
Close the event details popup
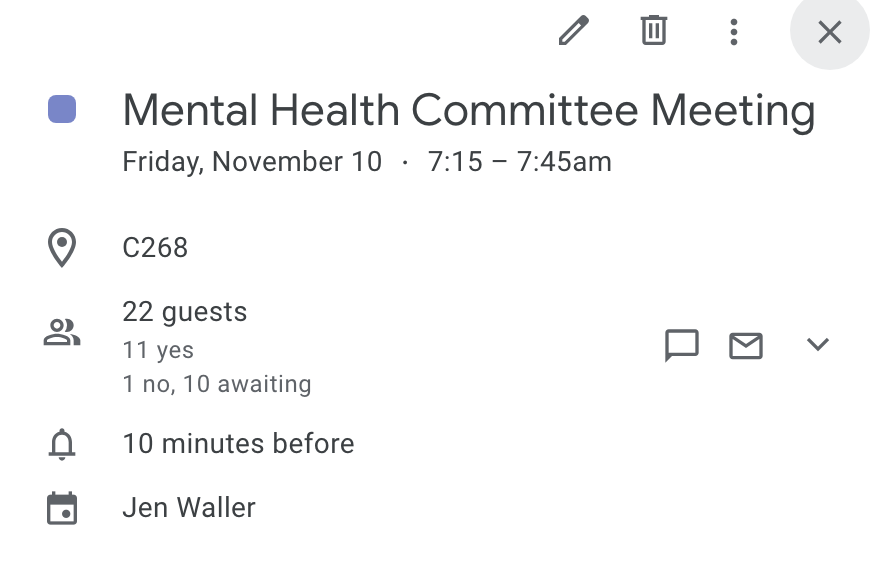point(829,32)
